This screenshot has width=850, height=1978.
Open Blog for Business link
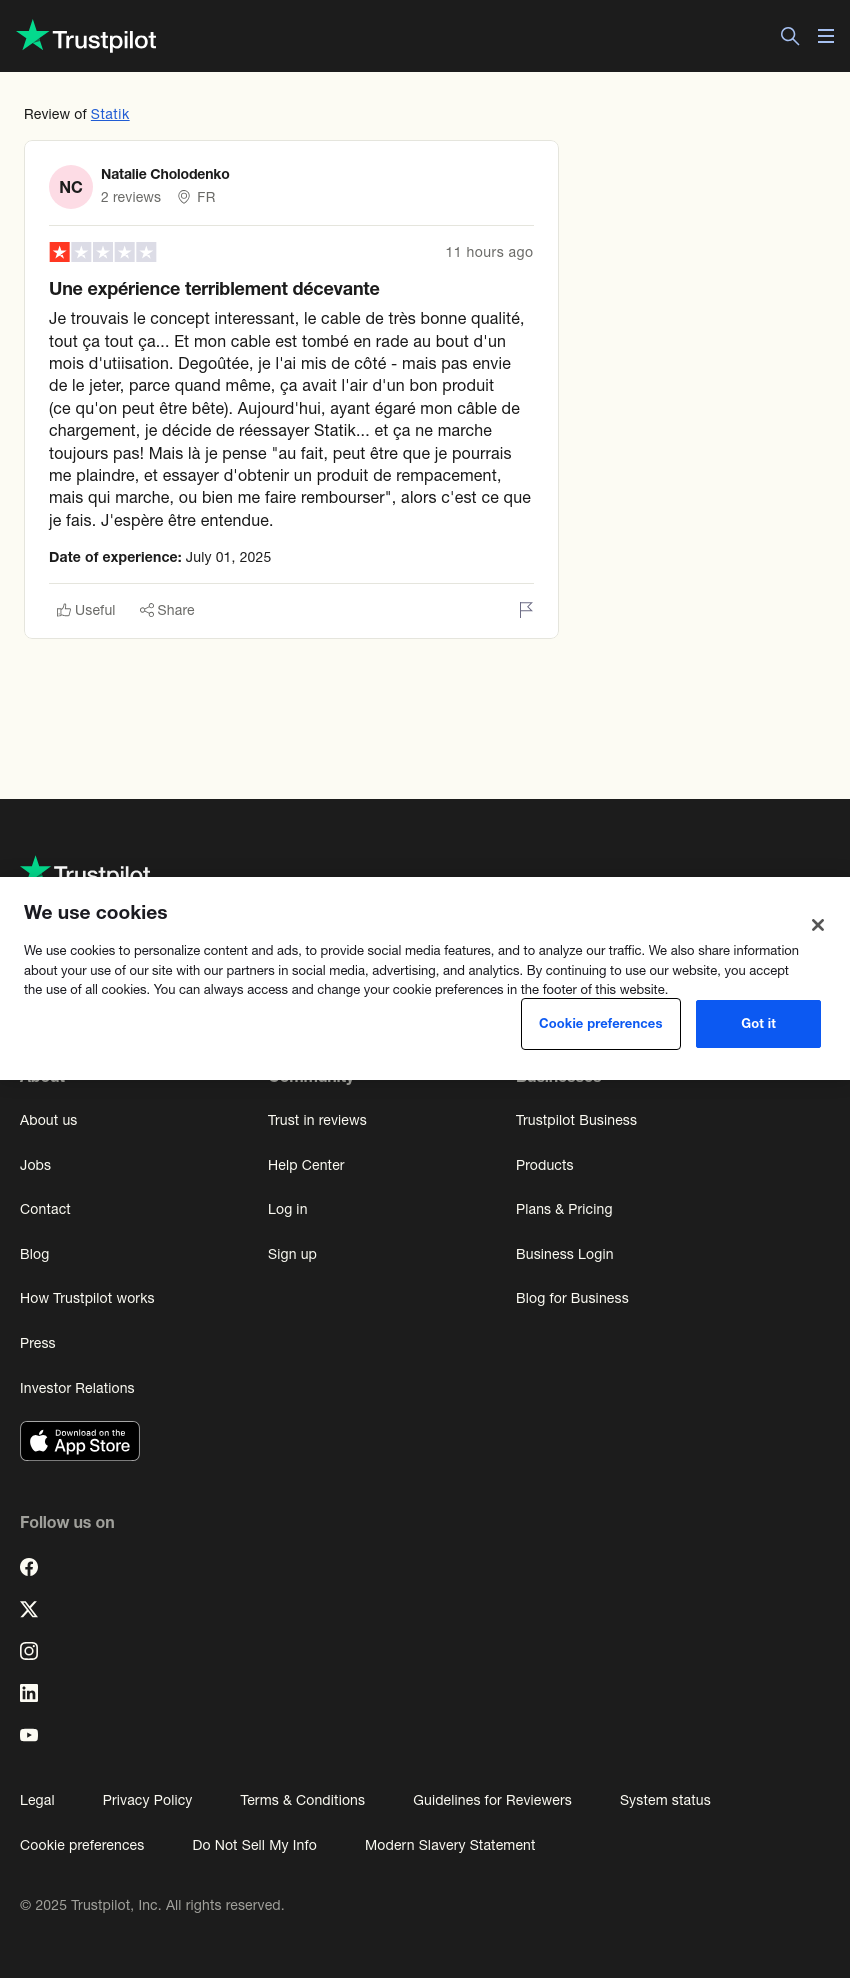pos(572,1298)
